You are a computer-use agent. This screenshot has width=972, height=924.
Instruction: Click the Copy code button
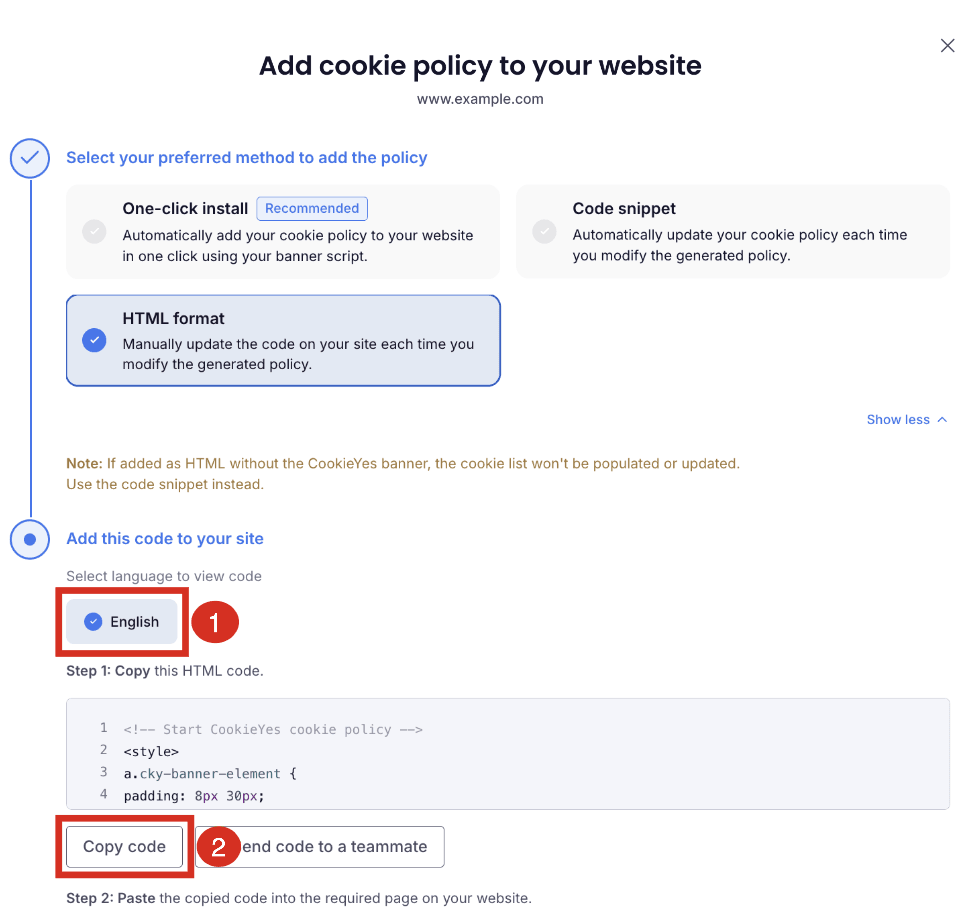tap(125, 847)
